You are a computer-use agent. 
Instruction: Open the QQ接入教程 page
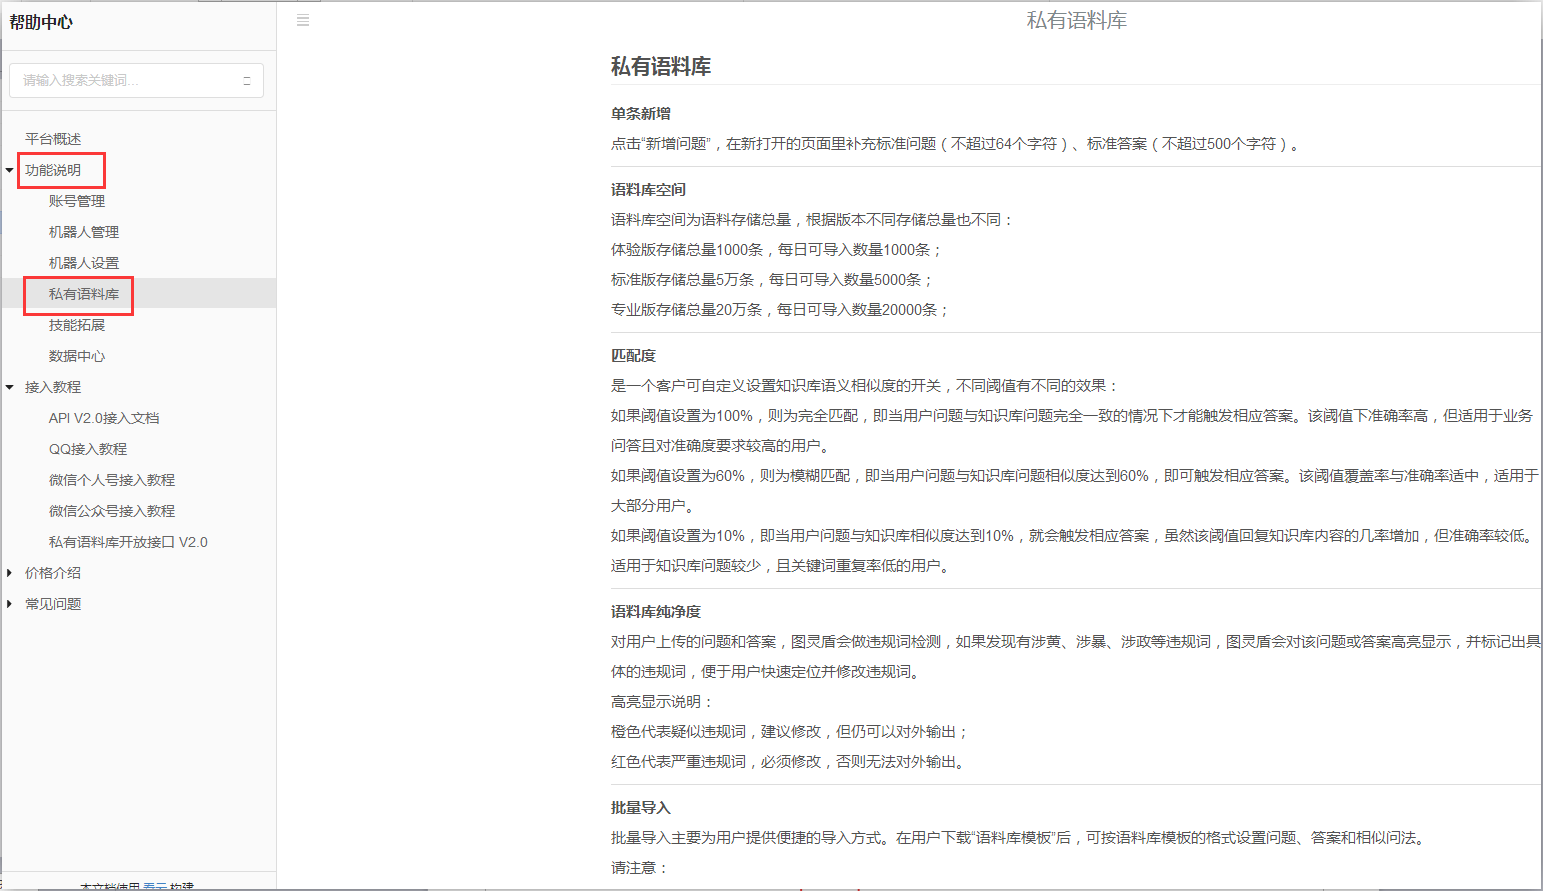tap(88, 449)
